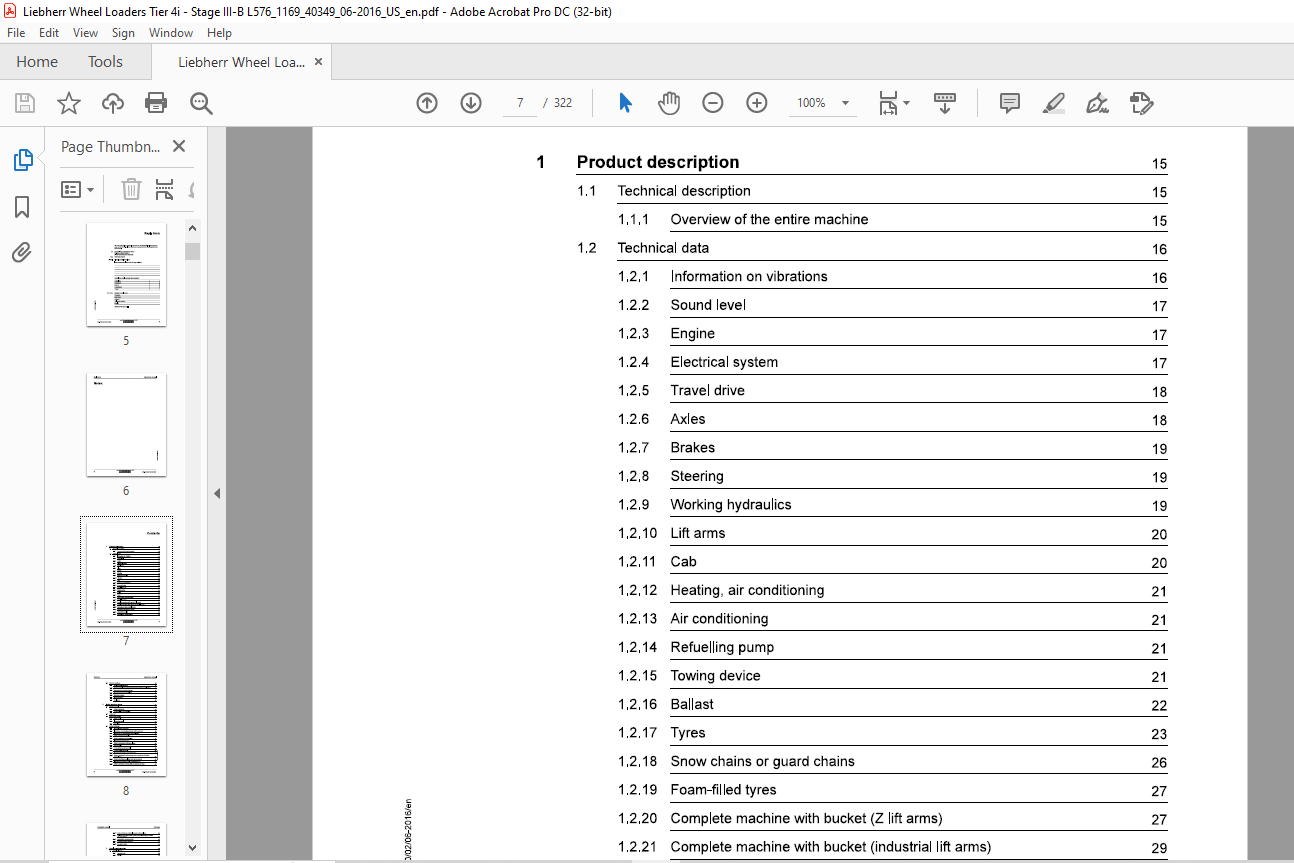Click the 'Axles' contents entry

688,419
